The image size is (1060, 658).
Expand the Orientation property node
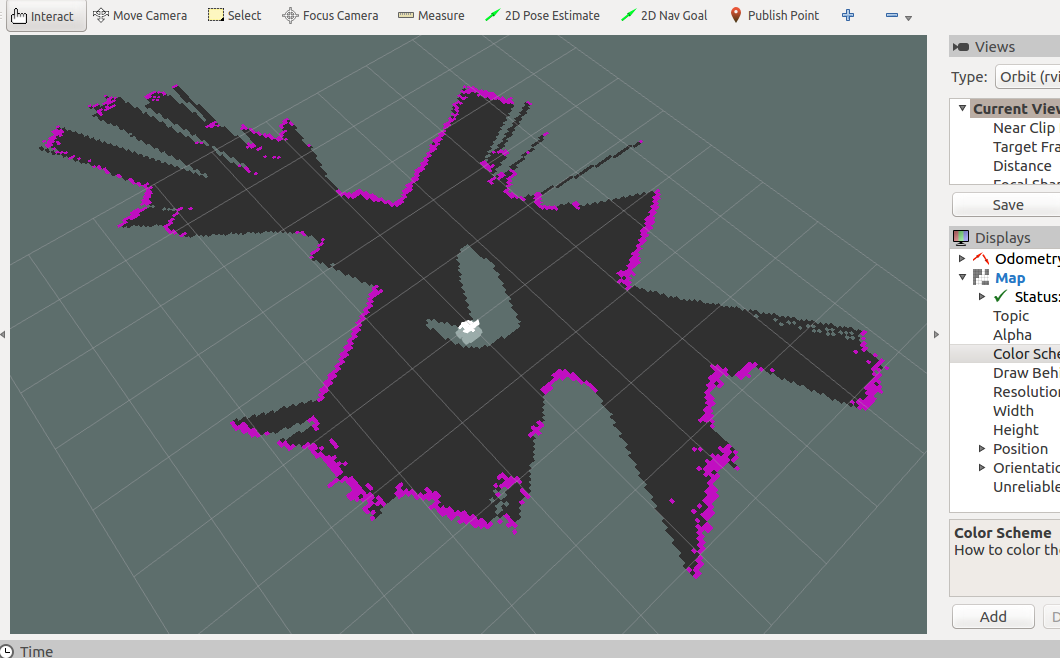click(x=982, y=467)
